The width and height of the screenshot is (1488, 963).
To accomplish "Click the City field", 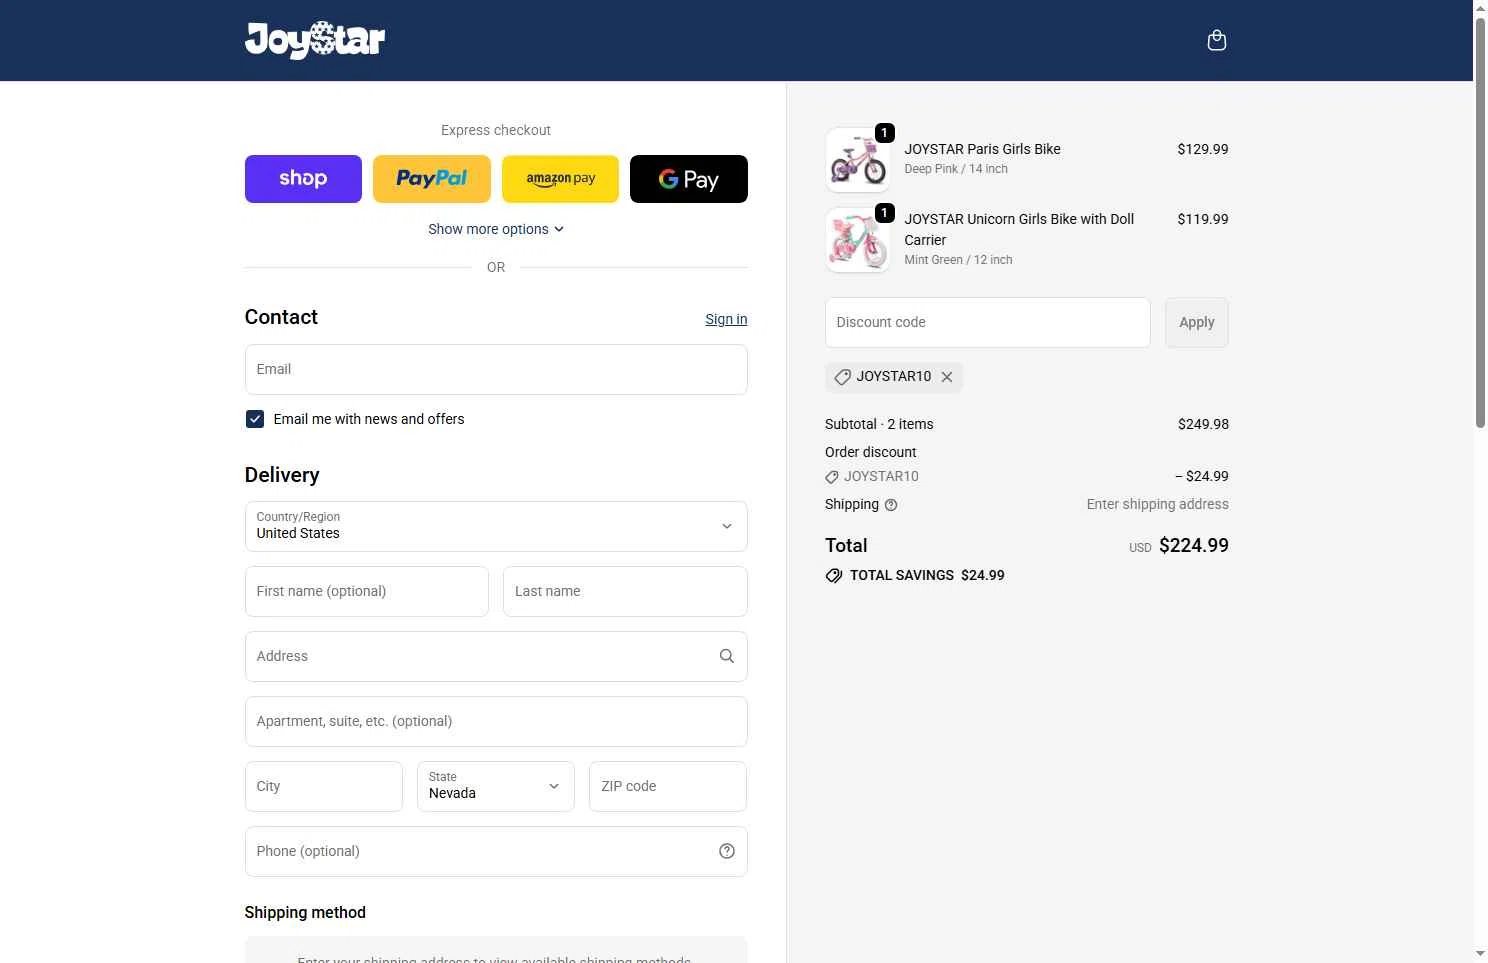I will tap(324, 786).
